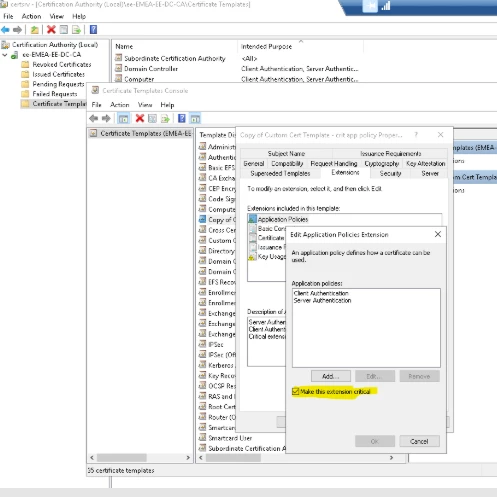The height and width of the screenshot is (497, 497).
Task: Click the blue help icon in certsrv toolbar
Action: [x=93, y=30]
